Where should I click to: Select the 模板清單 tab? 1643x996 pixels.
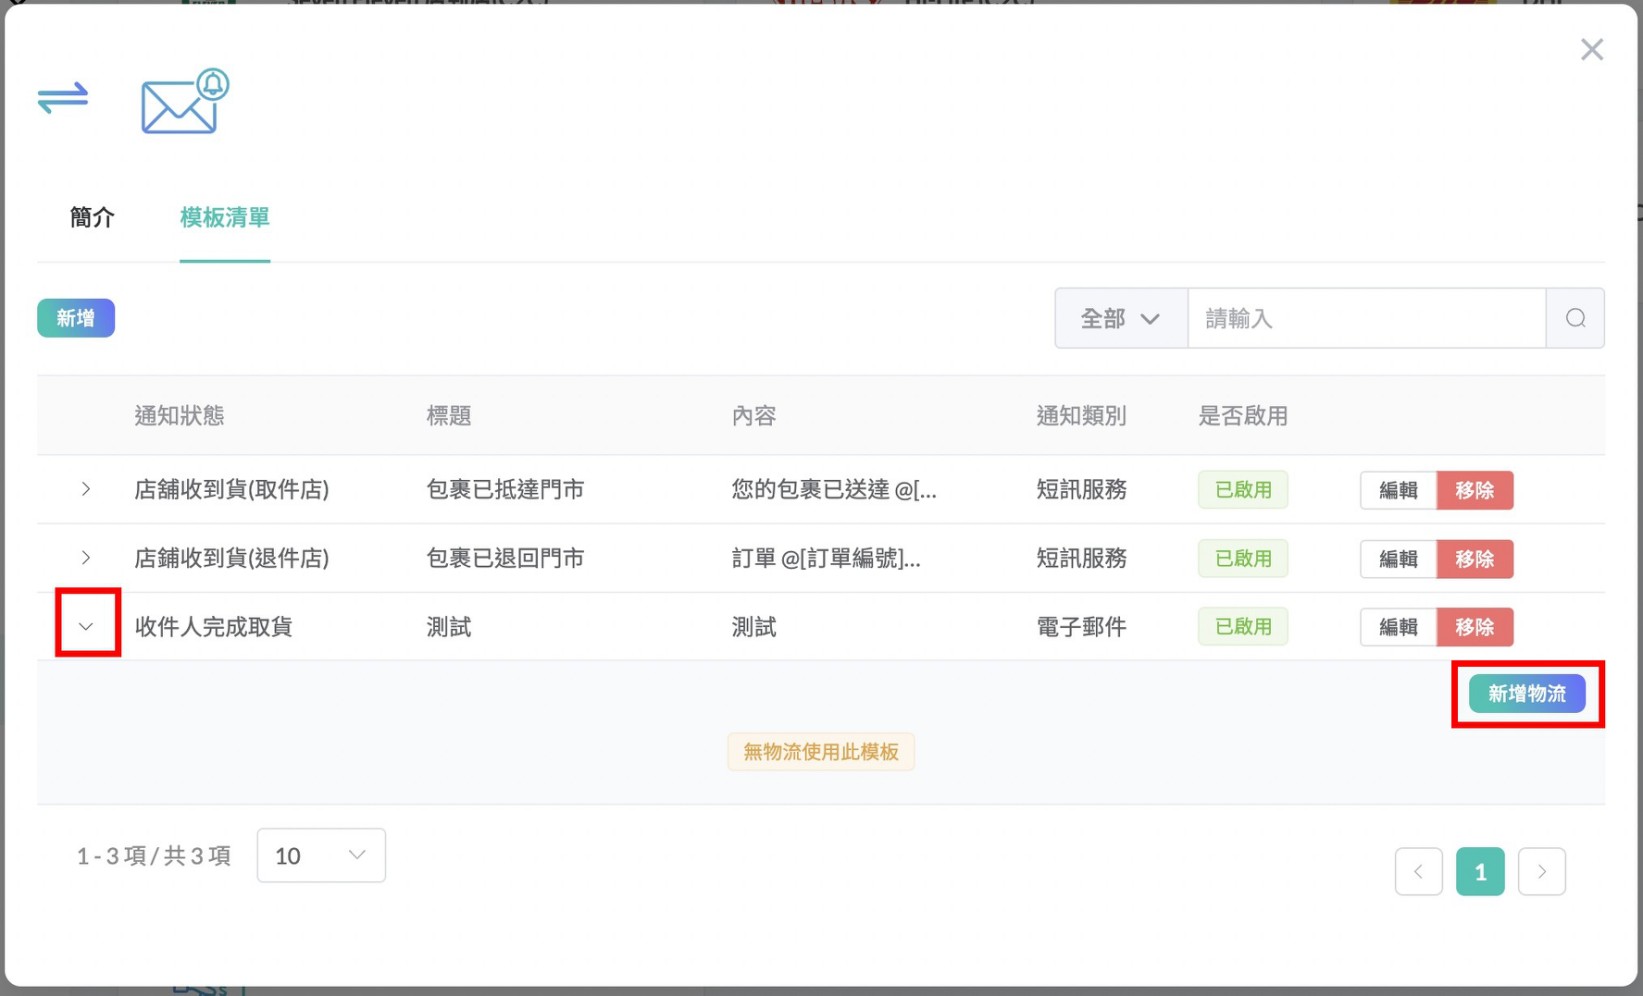224,217
